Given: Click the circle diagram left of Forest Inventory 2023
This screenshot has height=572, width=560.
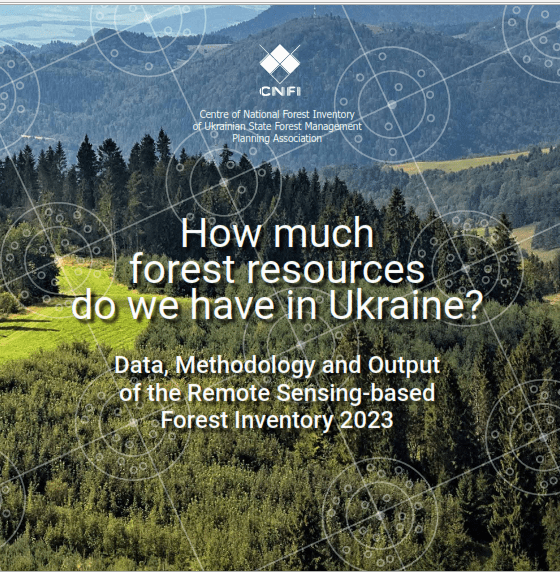Looking at the screenshot, I should click(x=134, y=422).
